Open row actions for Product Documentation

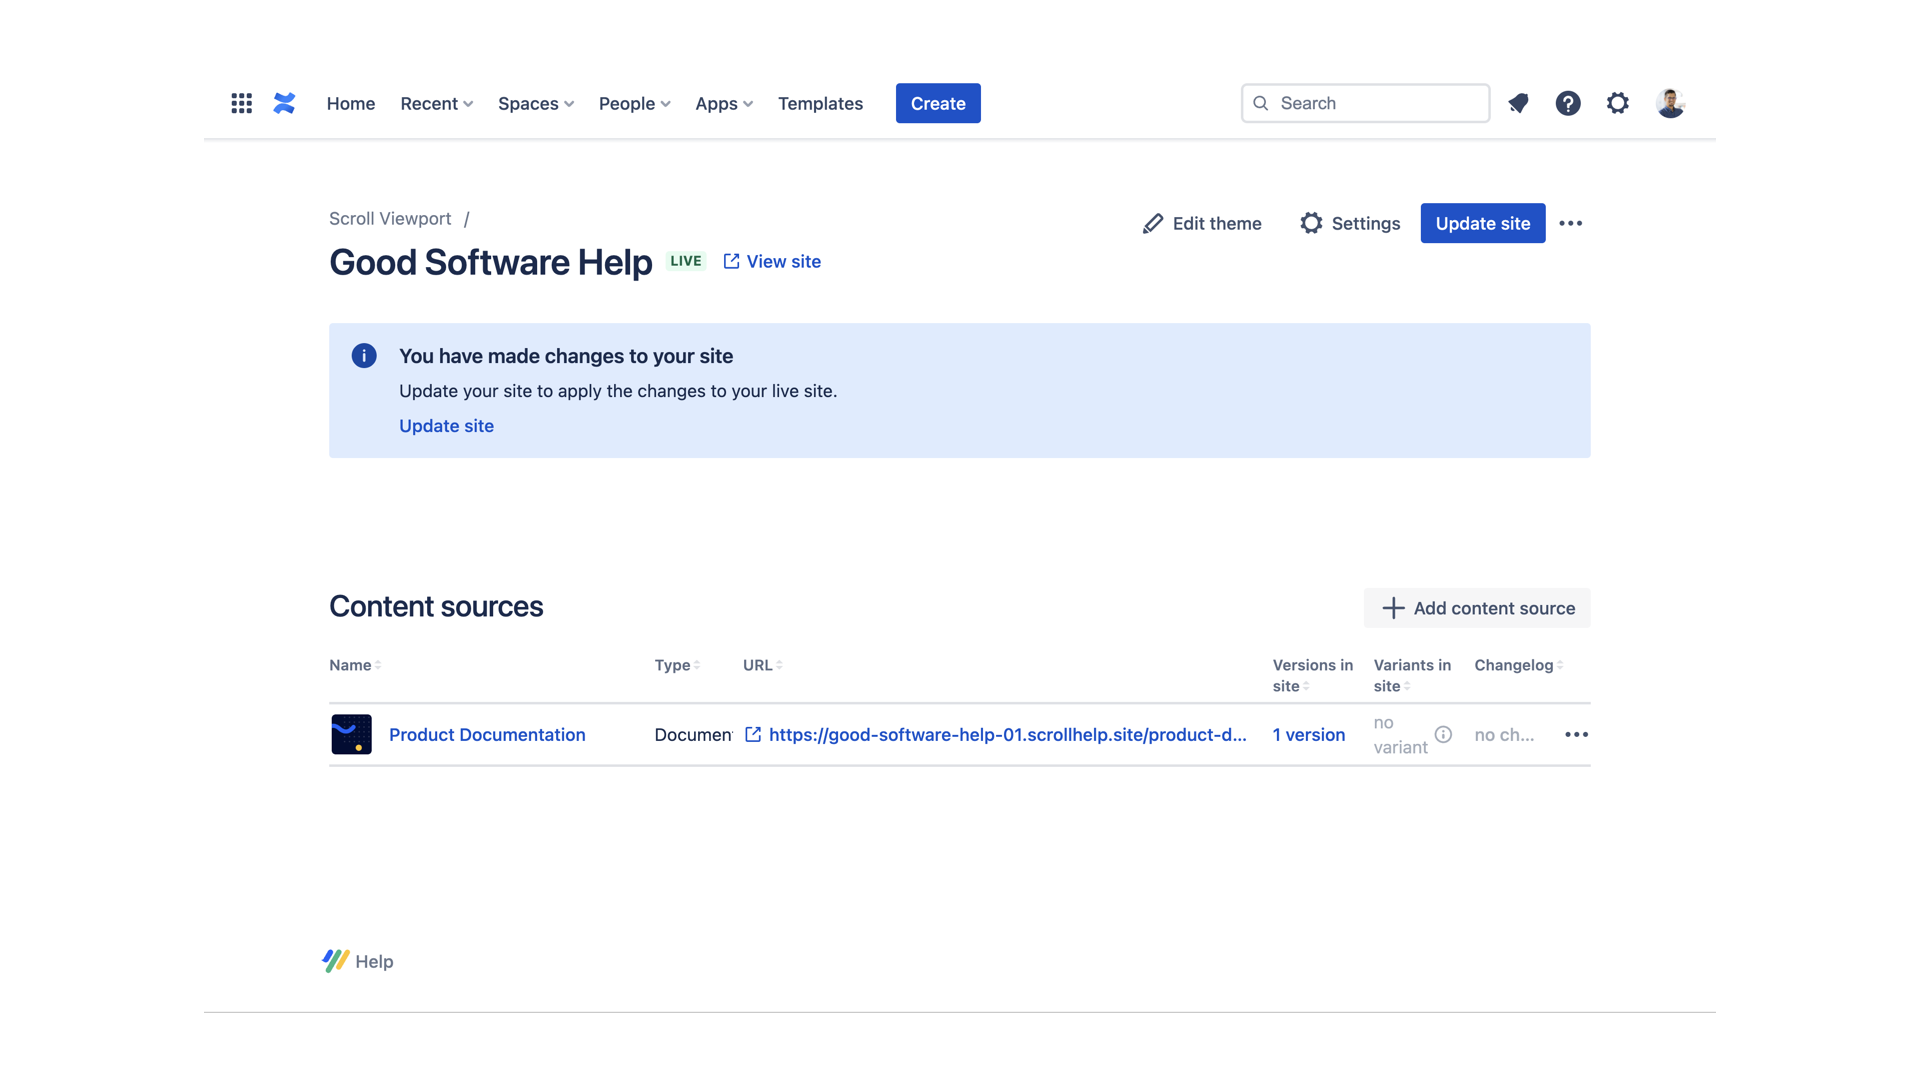pyautogui.click(x=1576, y=734)
